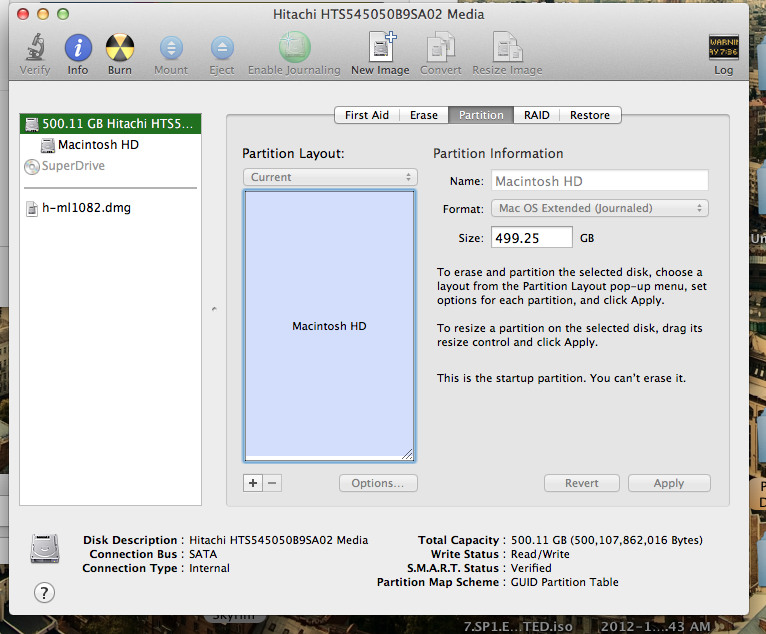Add a partition with plus button

[x=253, y=483]
